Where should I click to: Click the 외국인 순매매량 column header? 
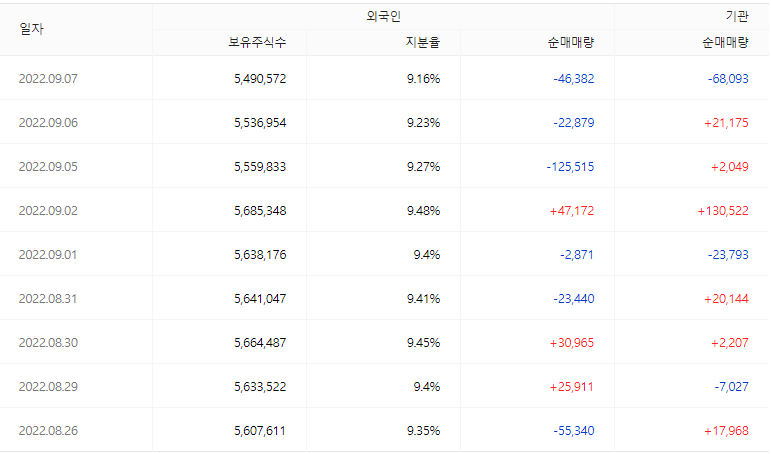[571, 42]
